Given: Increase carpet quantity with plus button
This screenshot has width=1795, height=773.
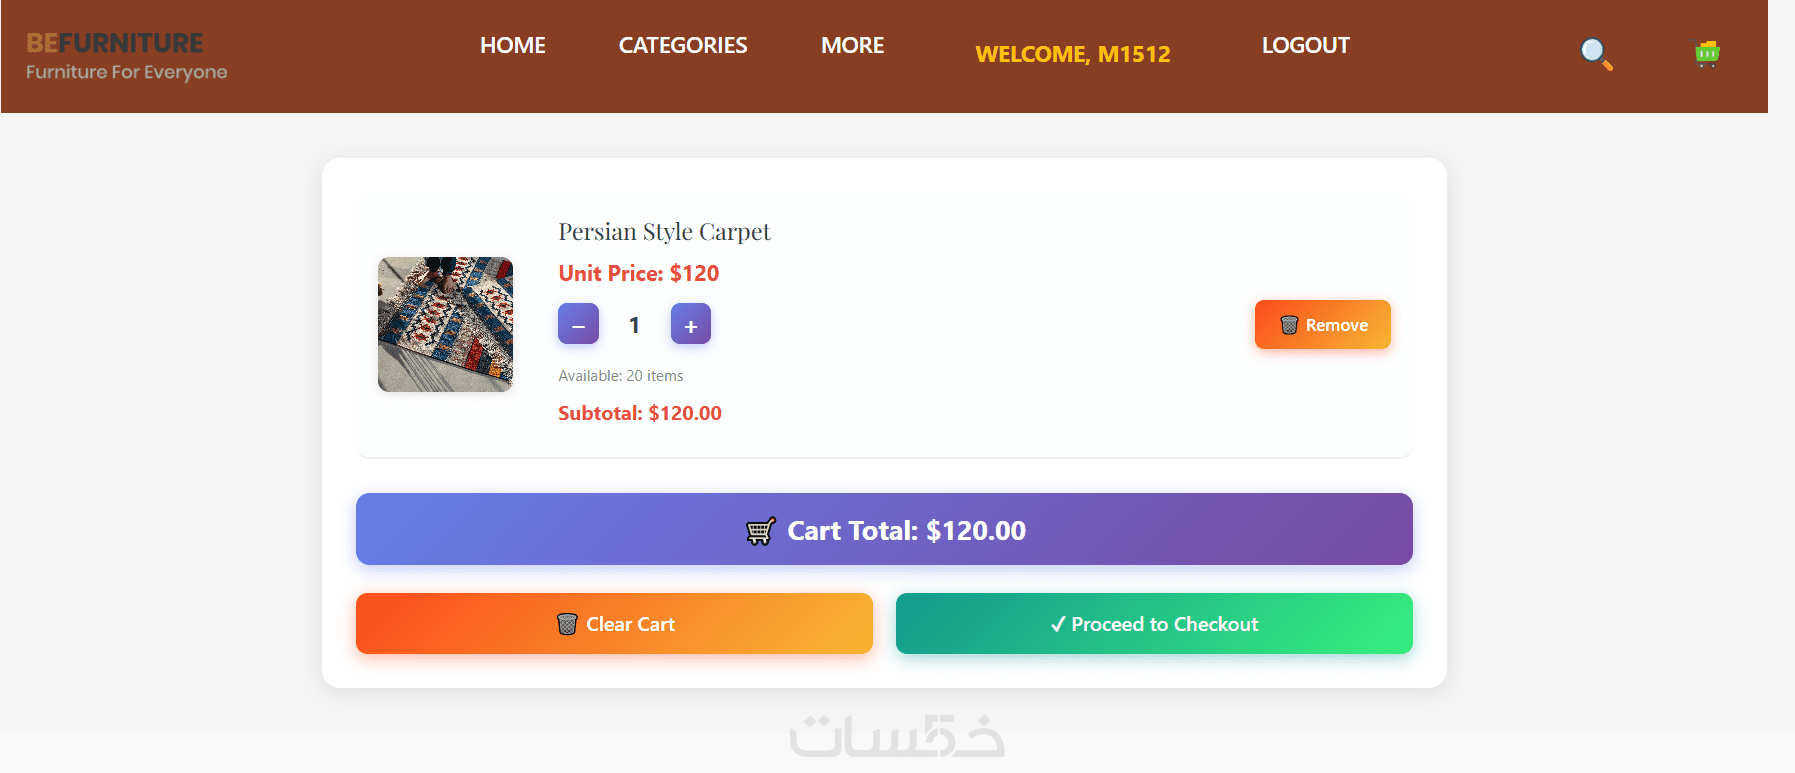Looking at the screenshot, I should (x=691, y=324).
